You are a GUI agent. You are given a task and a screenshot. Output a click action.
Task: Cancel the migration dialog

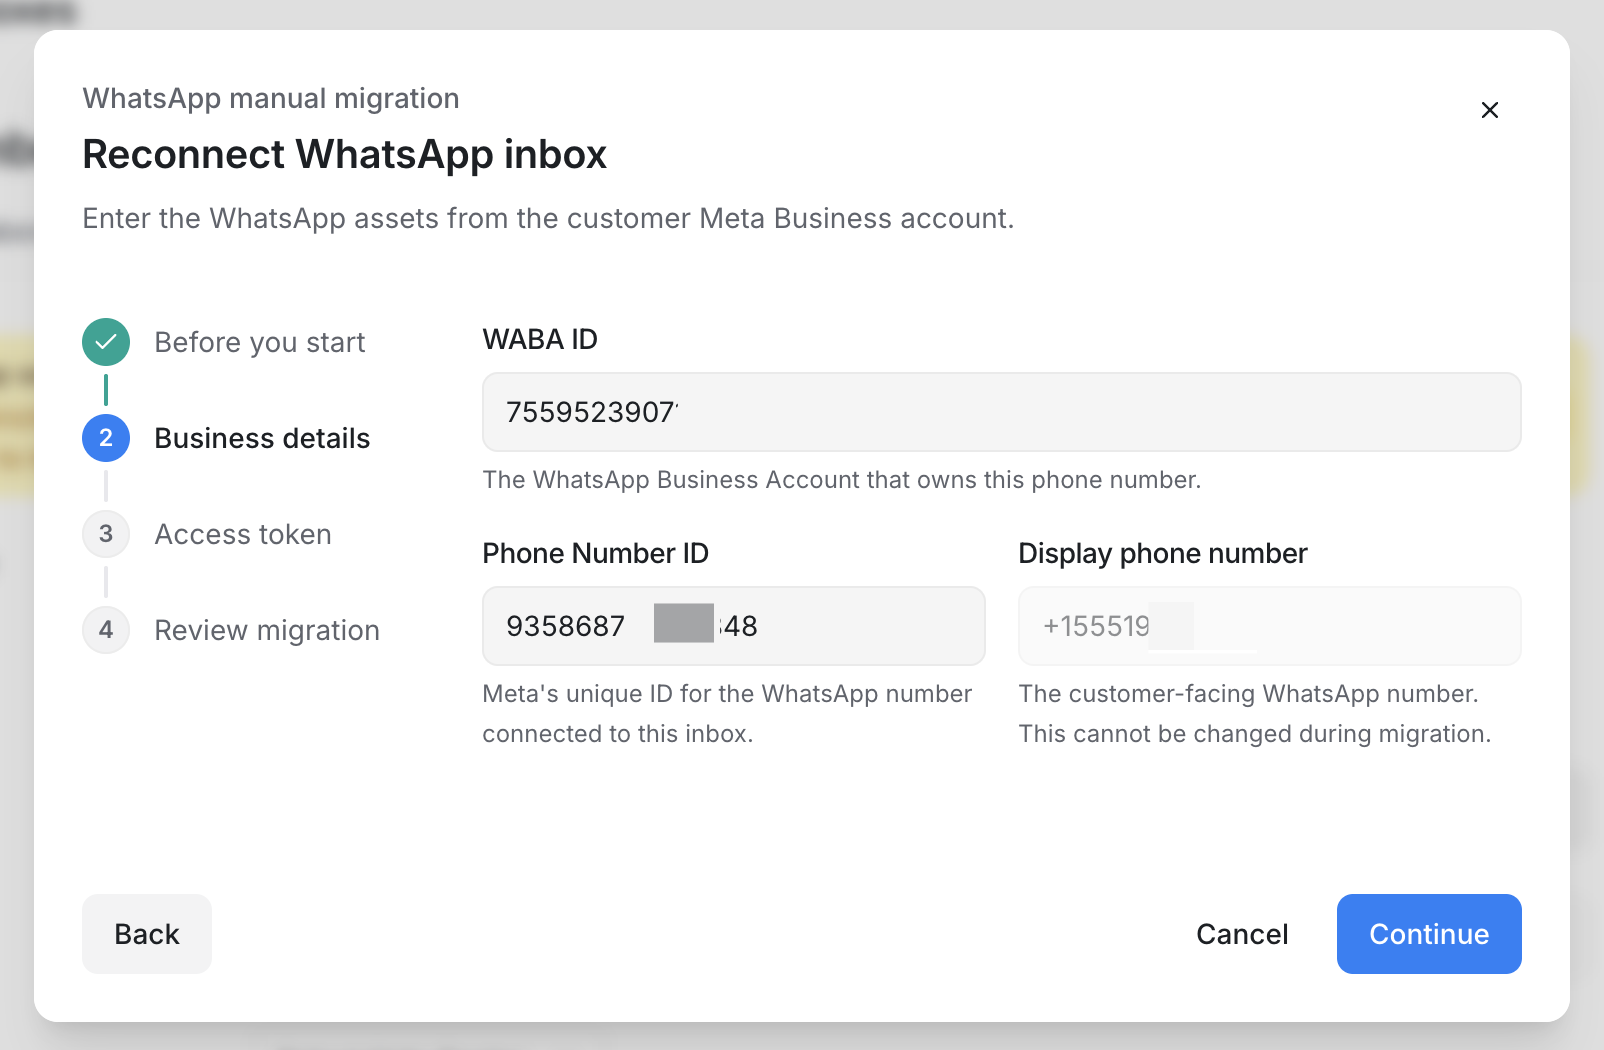tap(1242, 934)
